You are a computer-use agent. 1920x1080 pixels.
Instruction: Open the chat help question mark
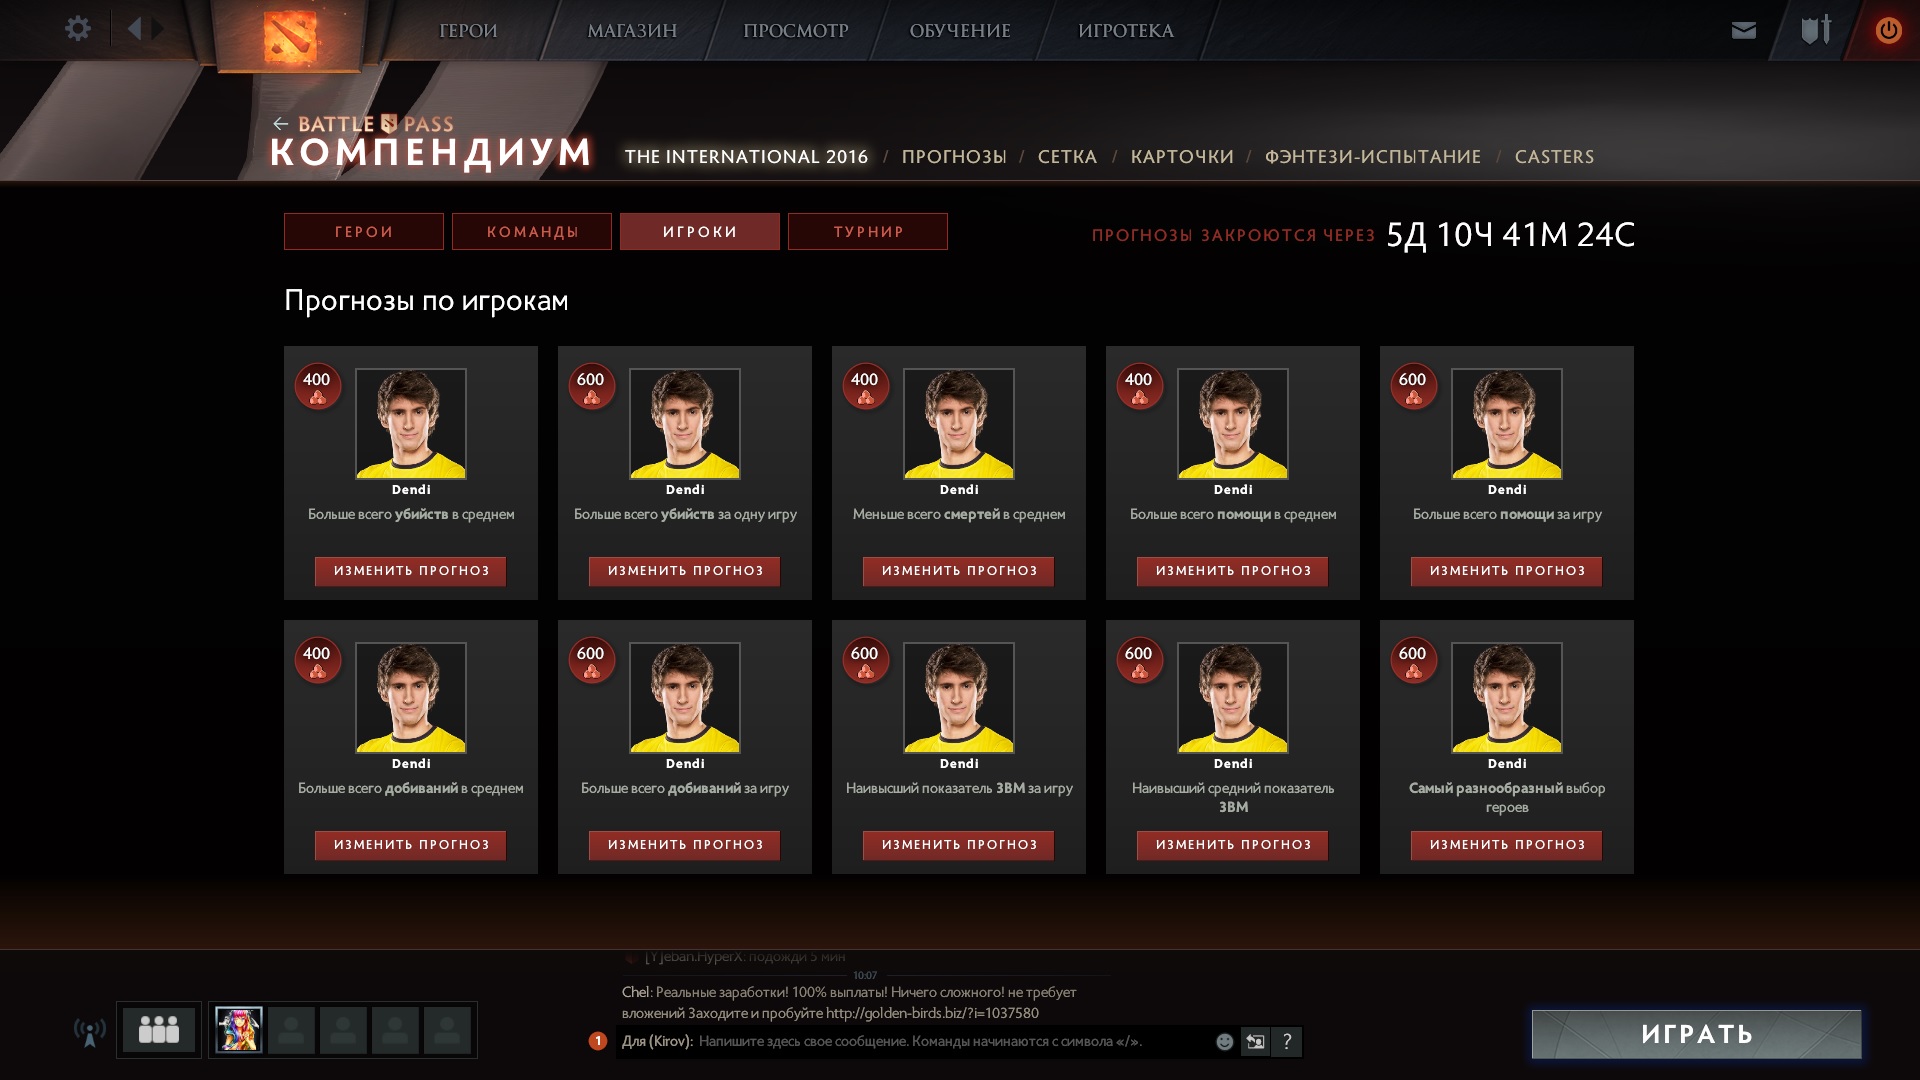coord(1287,1042)
